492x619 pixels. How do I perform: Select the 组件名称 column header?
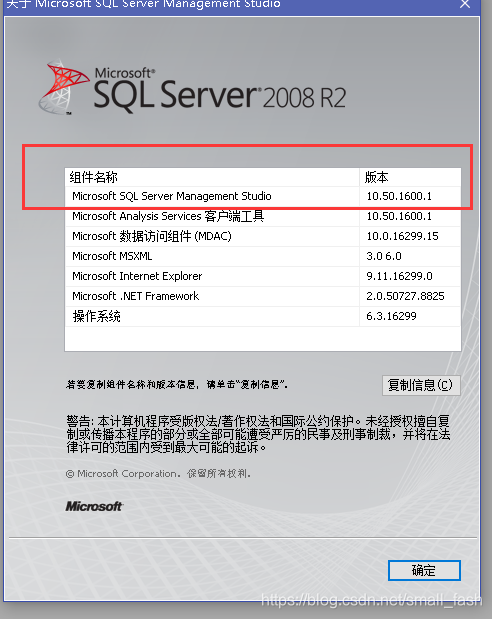coord(212,177)
